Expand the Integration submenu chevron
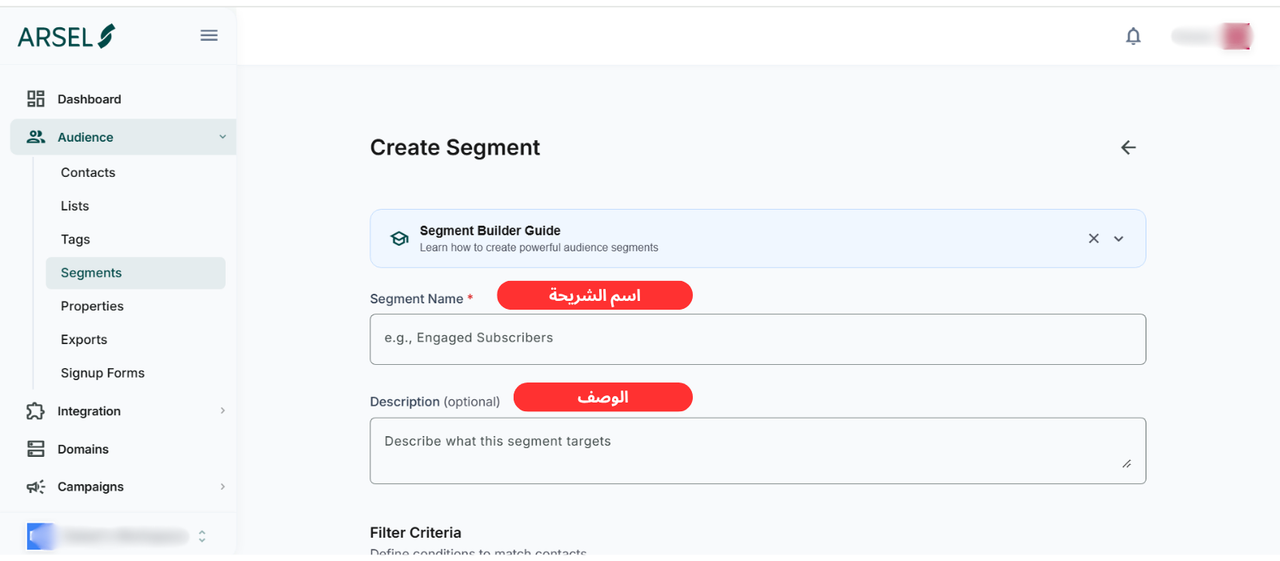The height and width of the screenshot is (561, 1280). tap(222, 411)
